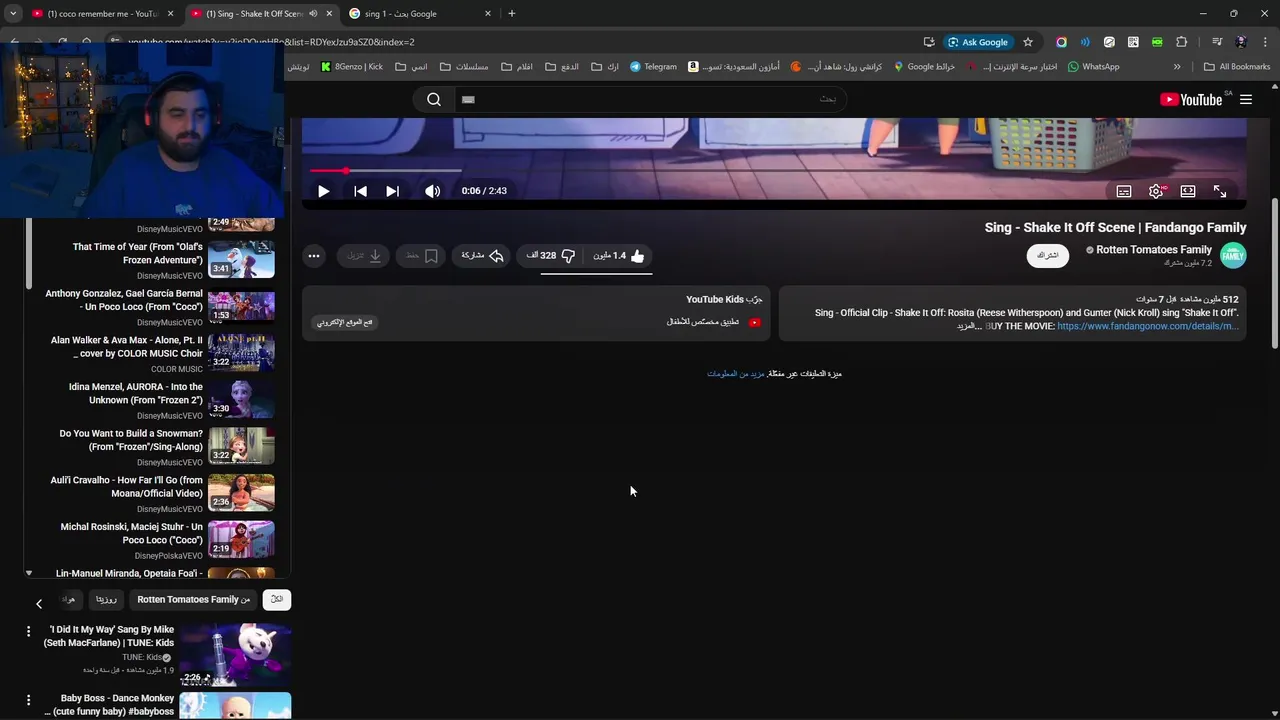1280x720 pixels.
Task: Mute the playing tab's speaker icon
Action: pyautogui.click(x=313, y=14)
